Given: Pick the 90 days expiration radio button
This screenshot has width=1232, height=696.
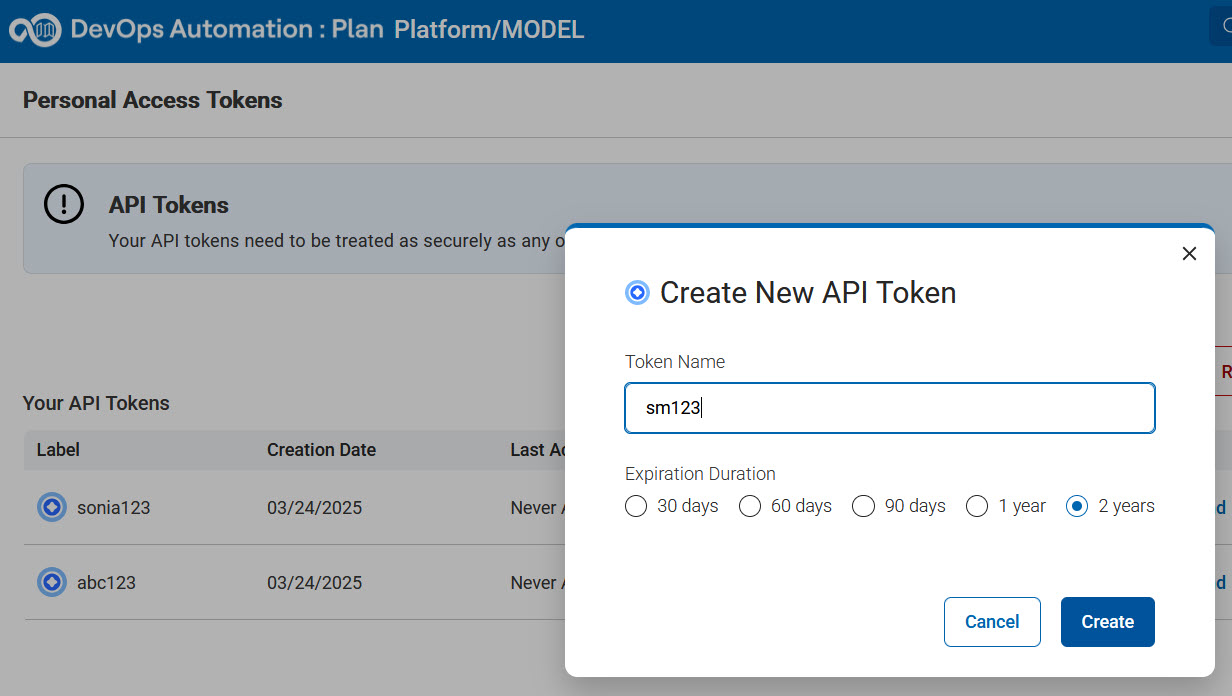Looking at the screenshot, I should pos(864,506).
